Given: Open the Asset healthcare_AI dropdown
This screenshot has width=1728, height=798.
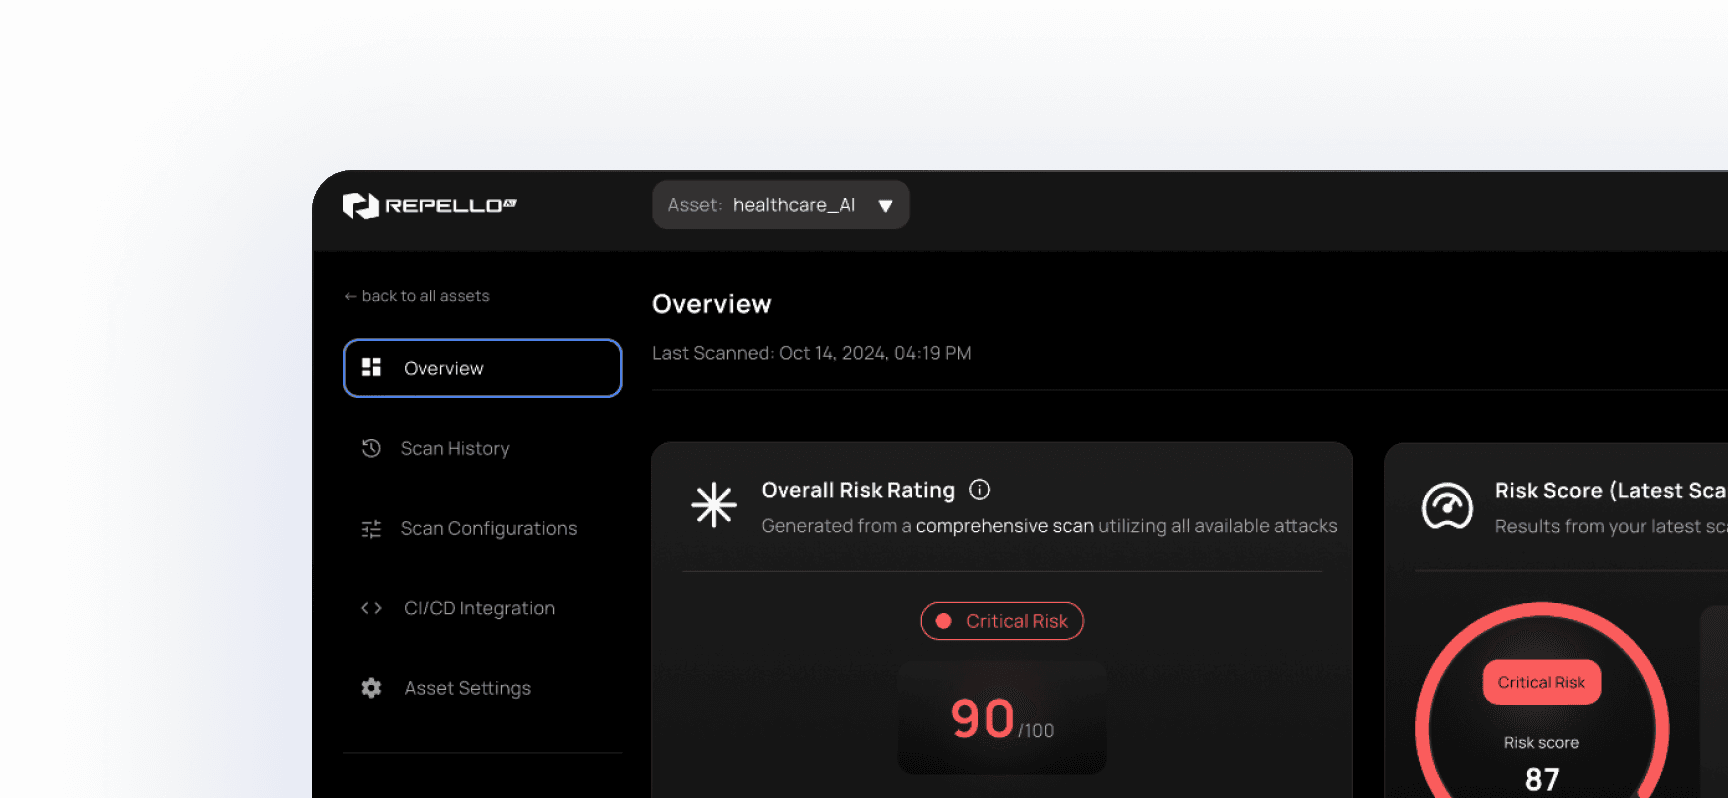Looking at the screenshot, I should (780, 205).
